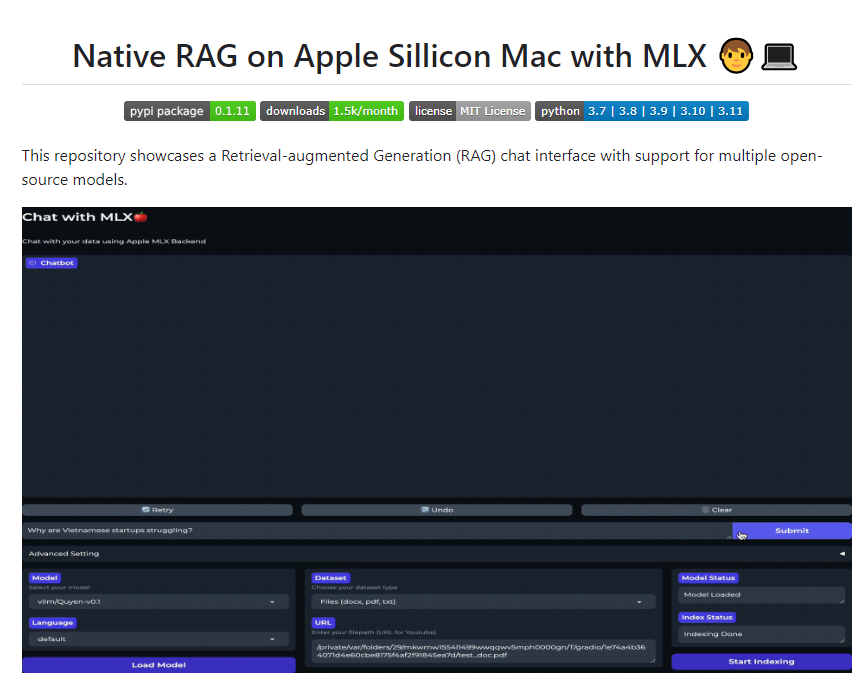Click the Model Status field showing Model Loaded
The height and width of the screenshot is (680, 864).
[x=761, y=595]
